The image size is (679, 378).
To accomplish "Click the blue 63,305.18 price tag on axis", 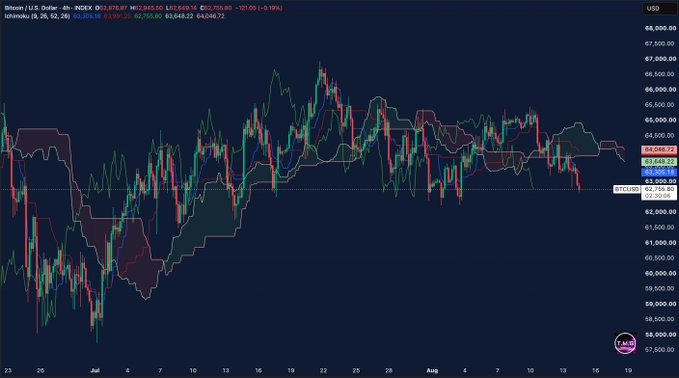I will [x=659, y=172].
